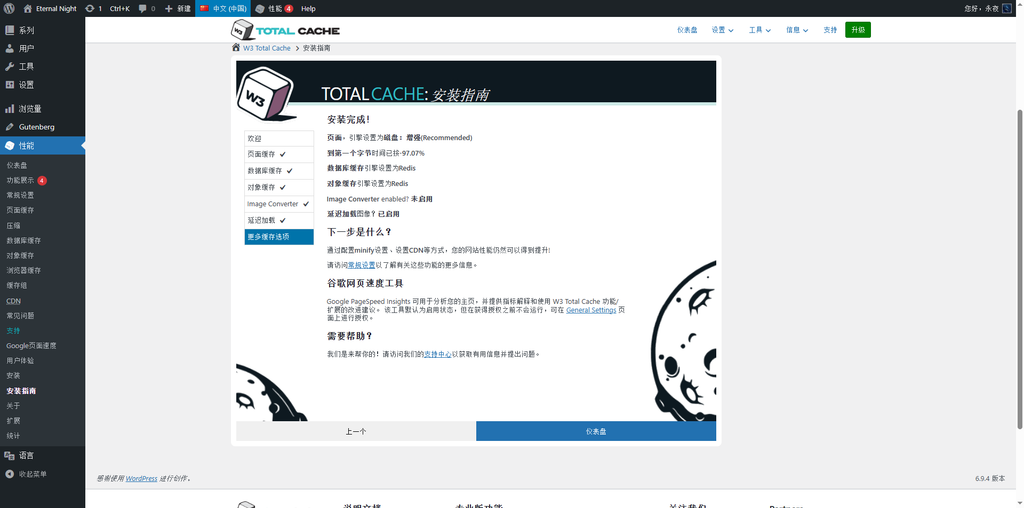The height and width of the screenshot is (508, 1024).
Task: Open 常见问题 in 性能 submenu
Action: (42, 315)
